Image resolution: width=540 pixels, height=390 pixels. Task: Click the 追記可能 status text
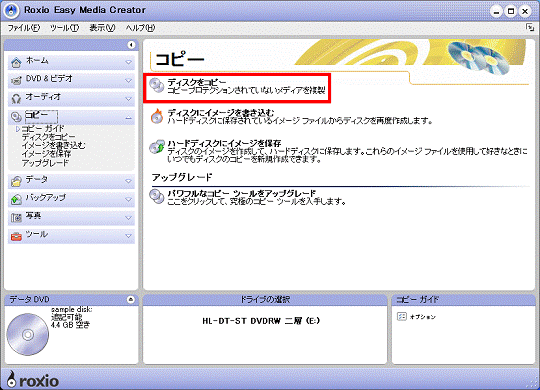tap(67, 317)
